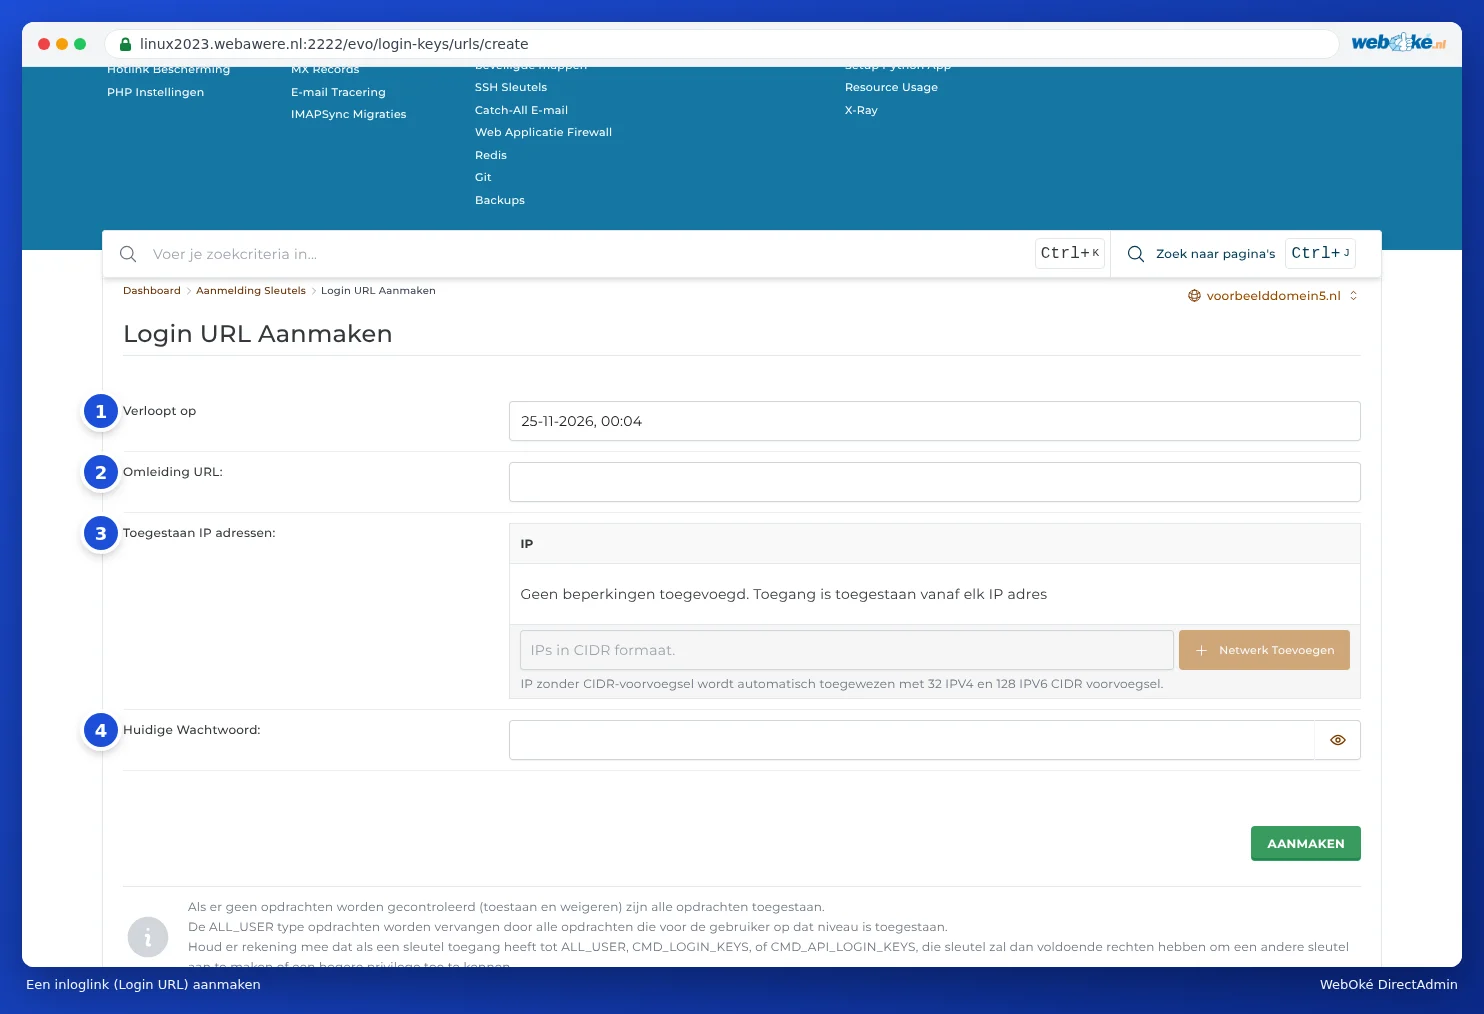Viewport: 1484px width, 1014px height.
Task: Open the Git menu entry
Action: coord(483,177)
